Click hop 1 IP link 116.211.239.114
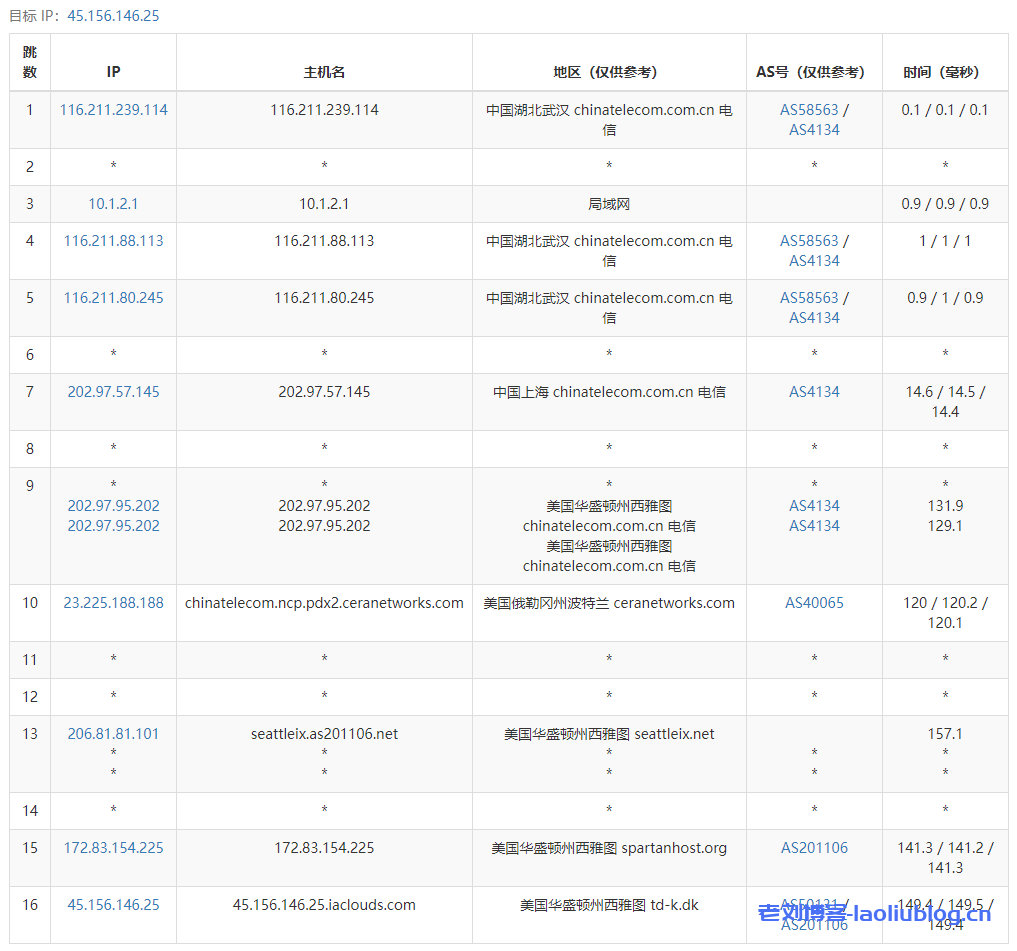1017x951 pixels. tap(113, 110)
